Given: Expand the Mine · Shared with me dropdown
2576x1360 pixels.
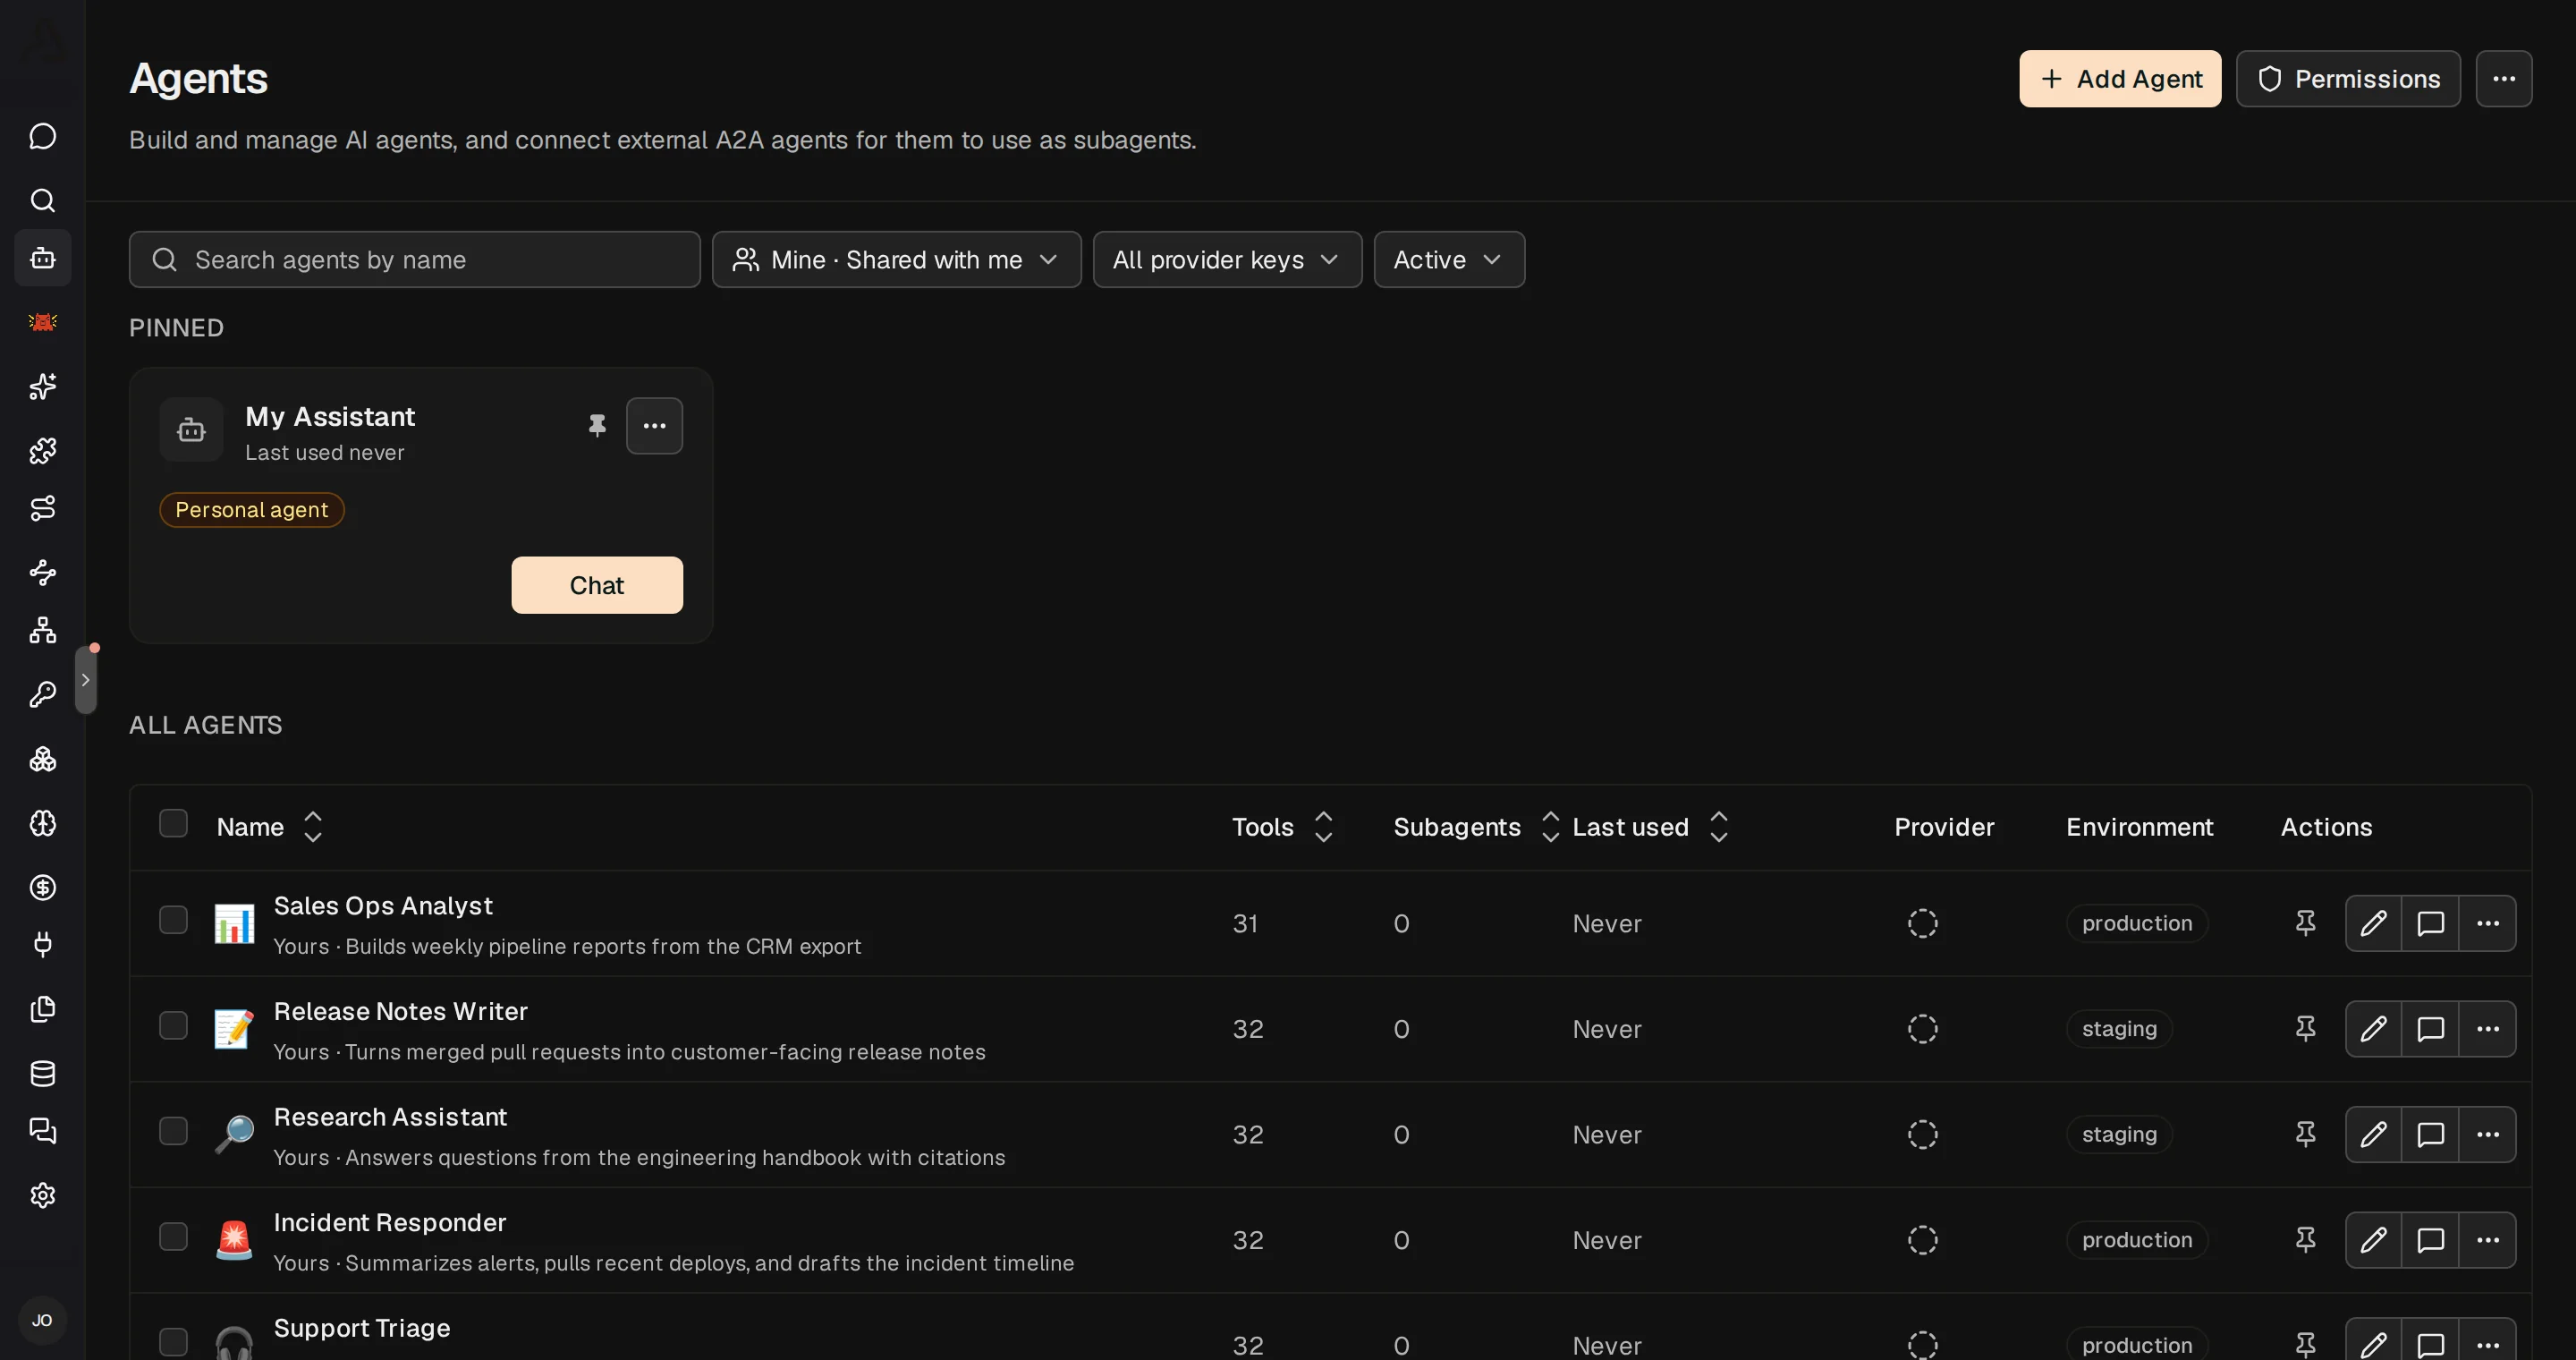Looking at the screenshot, I should point(896,260).
